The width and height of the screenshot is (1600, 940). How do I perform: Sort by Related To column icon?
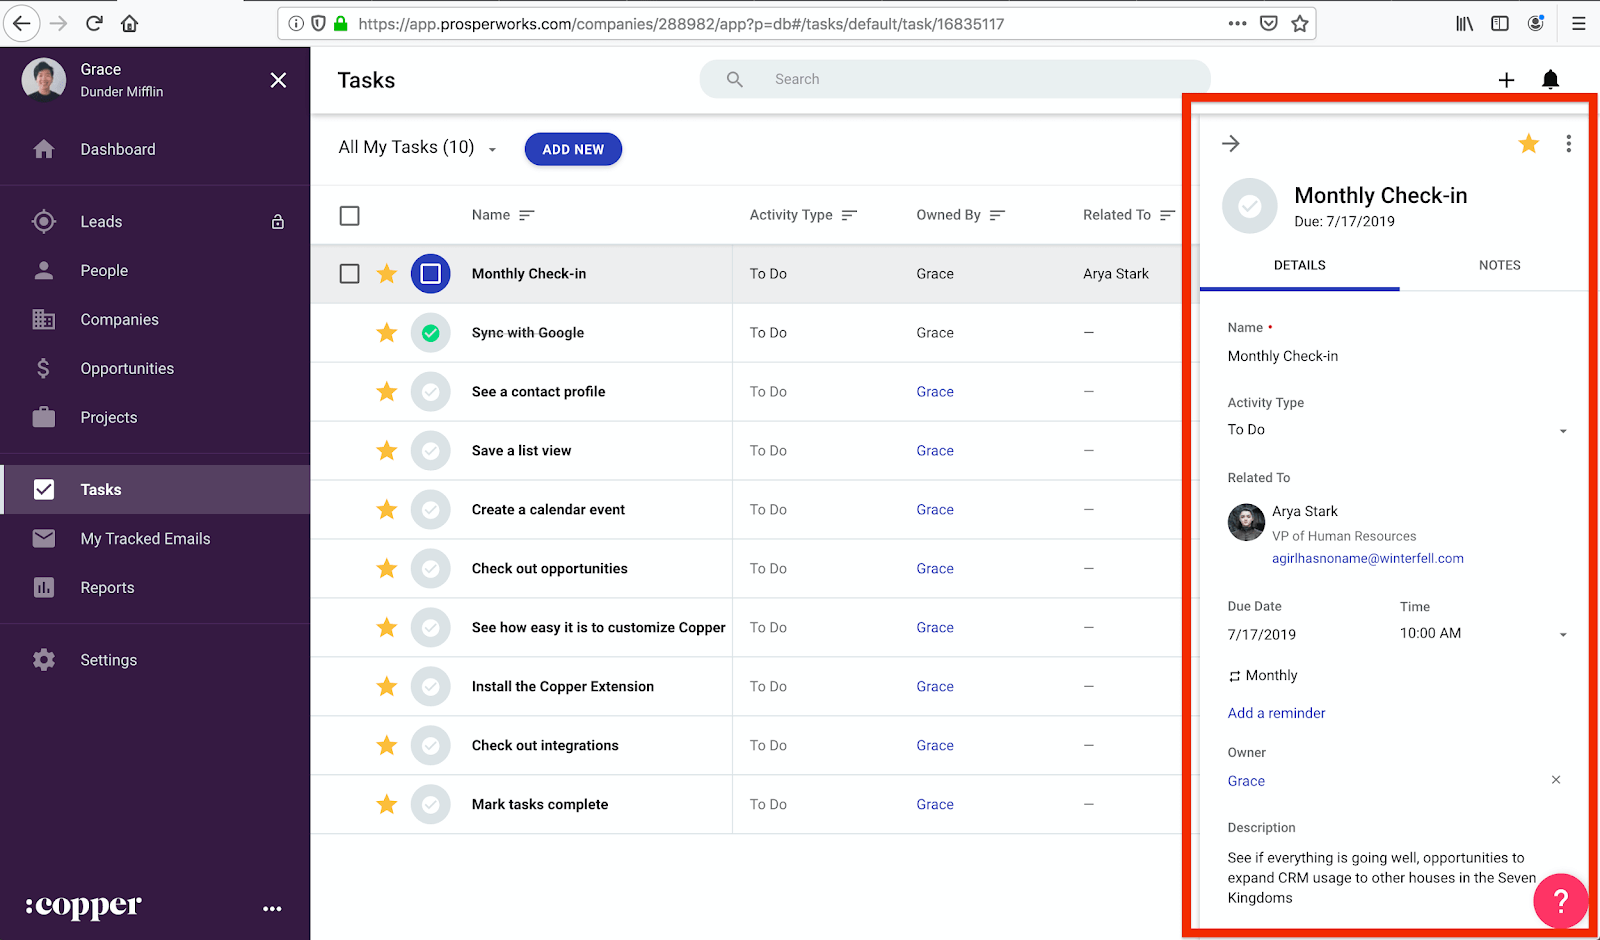coord(1167,215)
